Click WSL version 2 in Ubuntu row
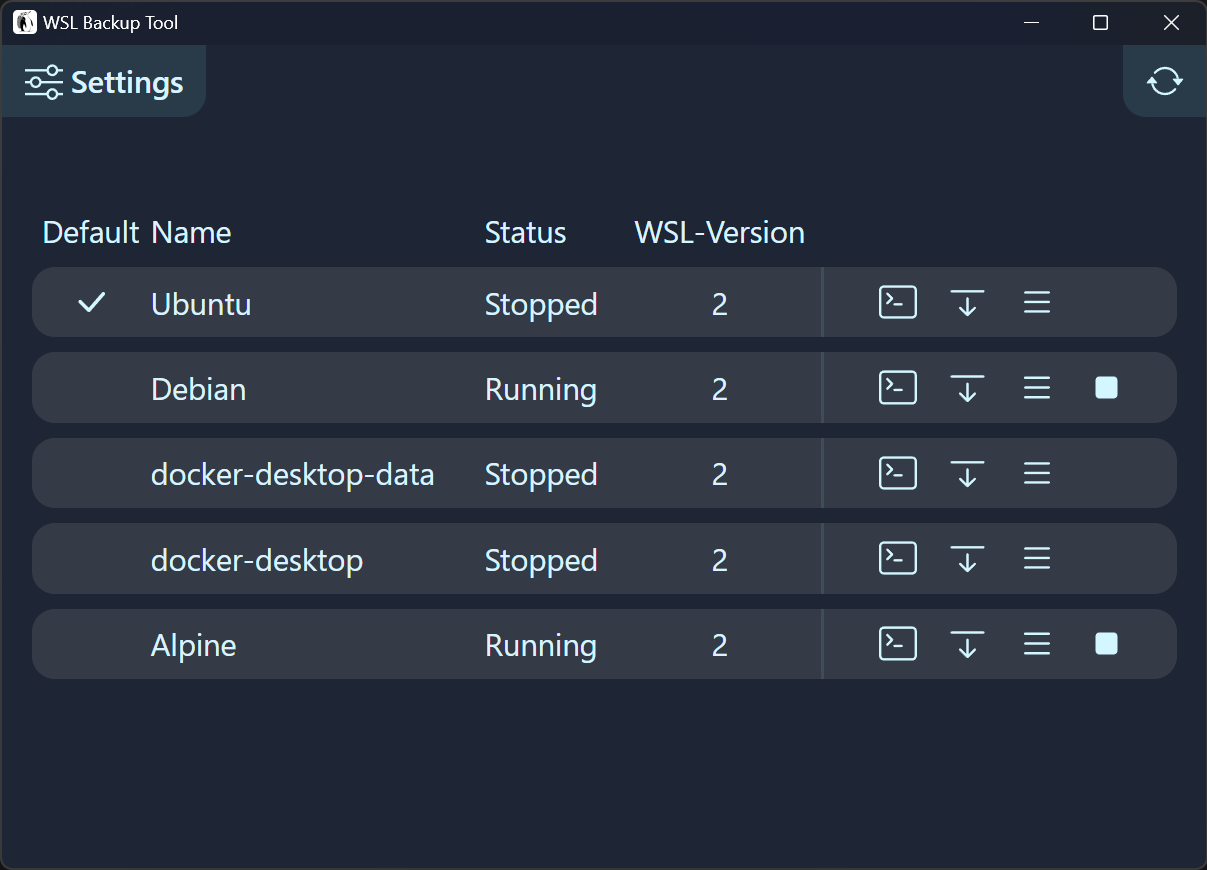Screen dimensions: 1207x870 click(720, 304)
